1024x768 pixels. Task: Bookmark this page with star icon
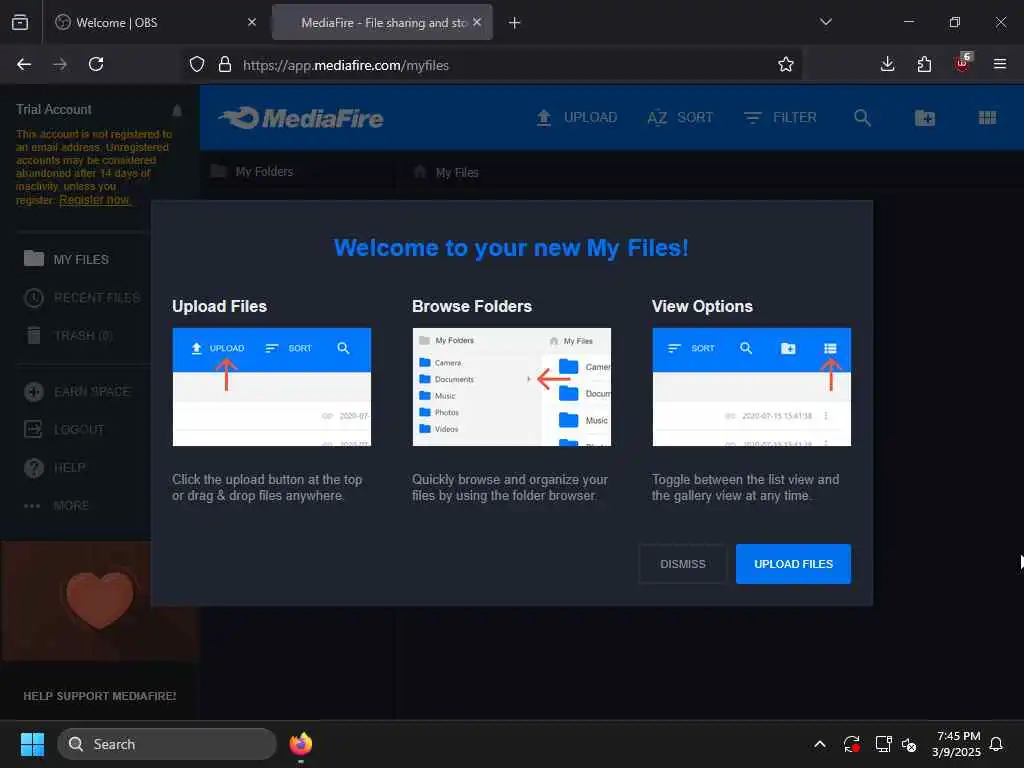tap(786, 65)
